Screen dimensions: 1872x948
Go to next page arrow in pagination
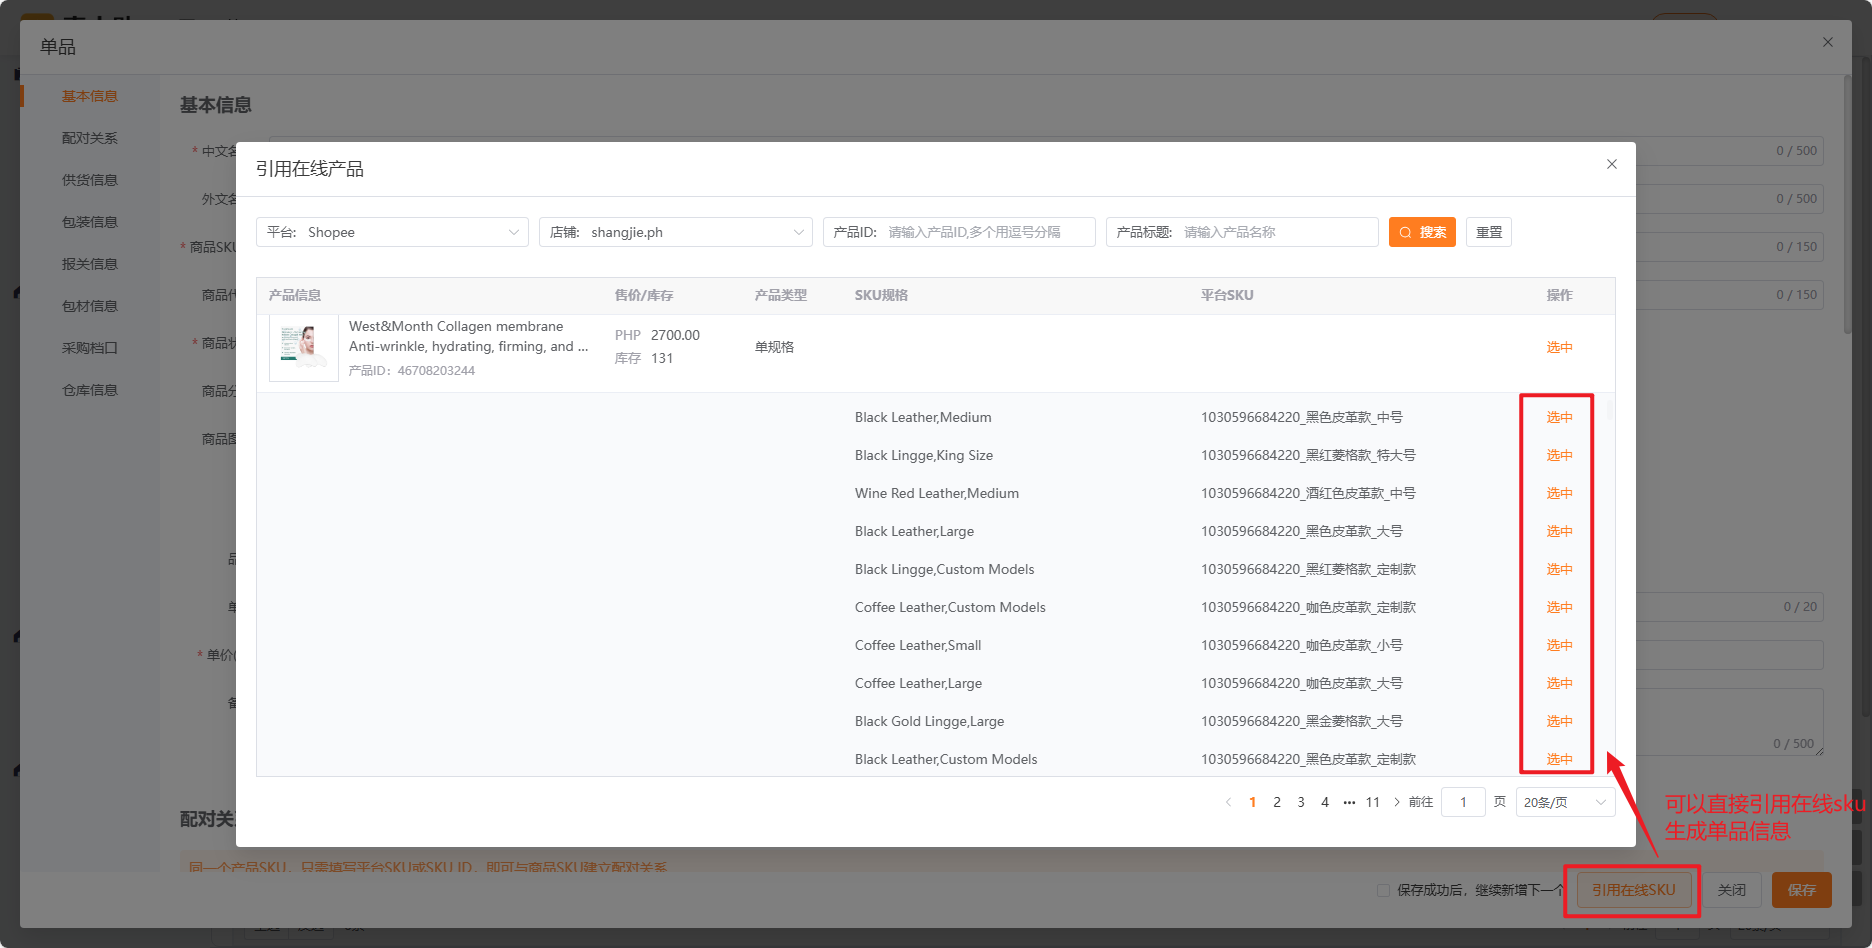coord(1397,802)
